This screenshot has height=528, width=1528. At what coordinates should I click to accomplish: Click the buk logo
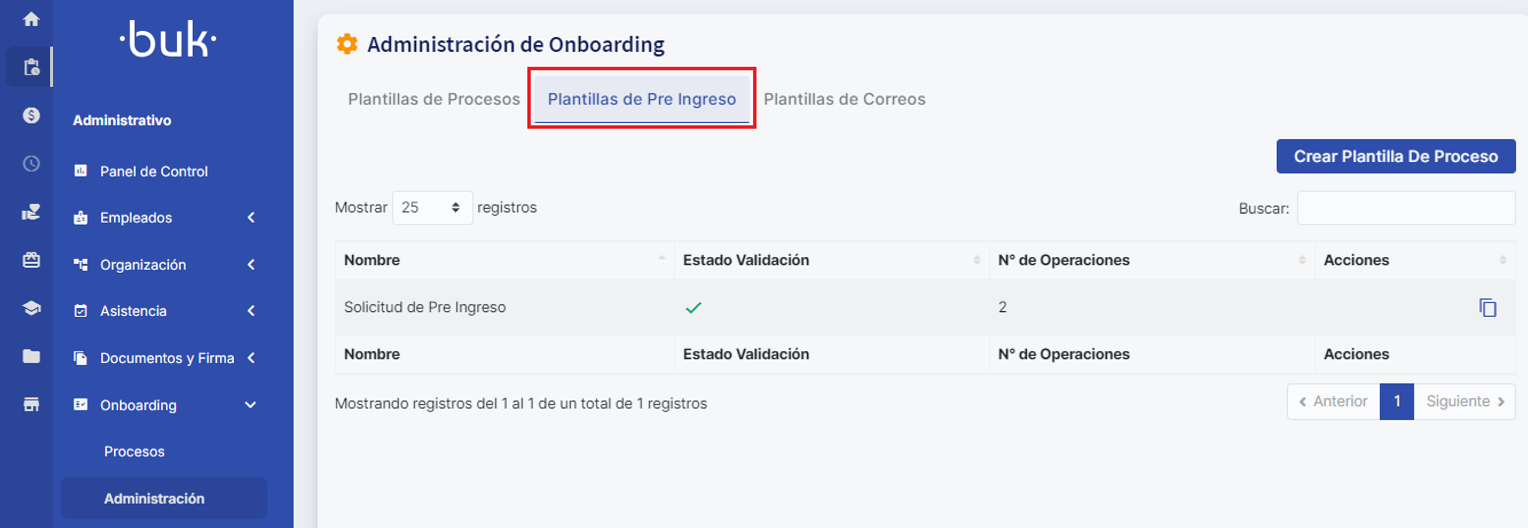[167, 42]
